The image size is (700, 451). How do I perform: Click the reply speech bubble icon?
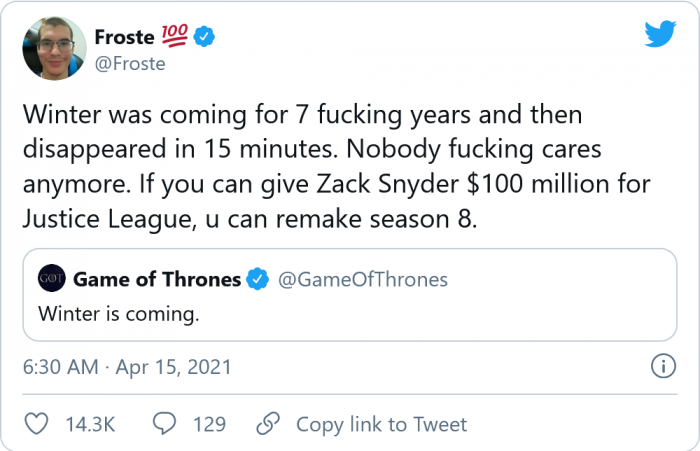(x=165, y=424)
